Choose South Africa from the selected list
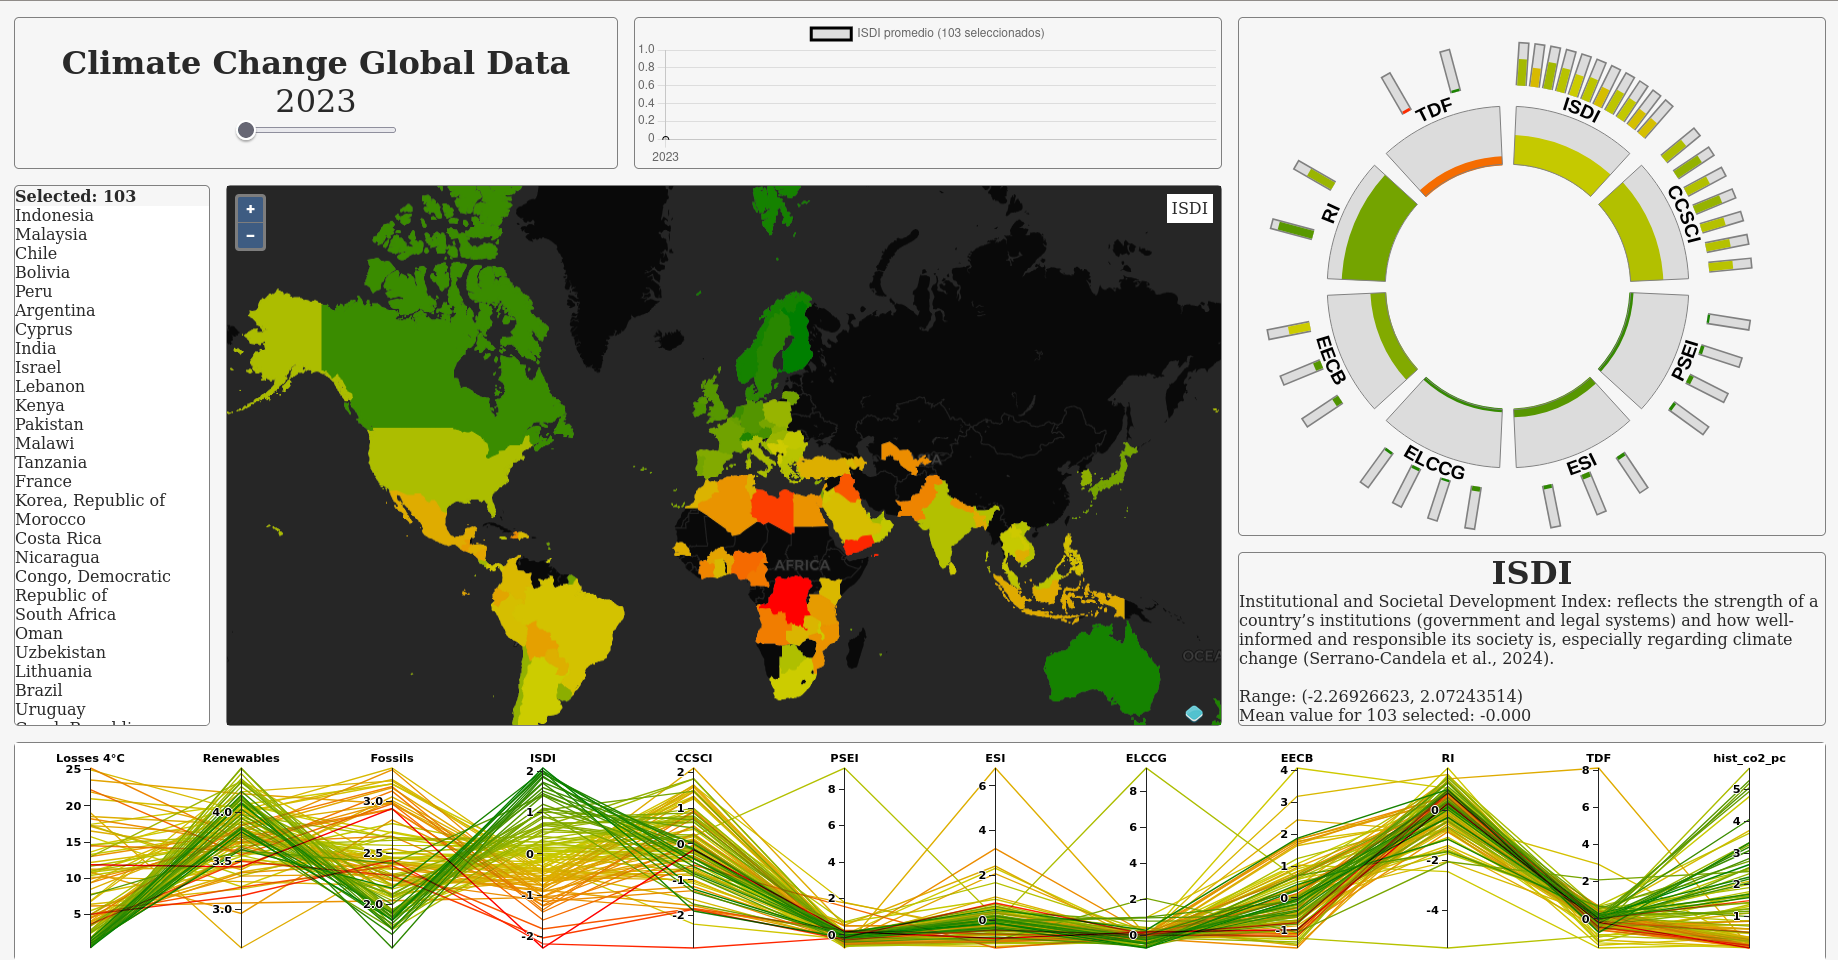This screenshot has width=1838, height=960. pos(65,615)
